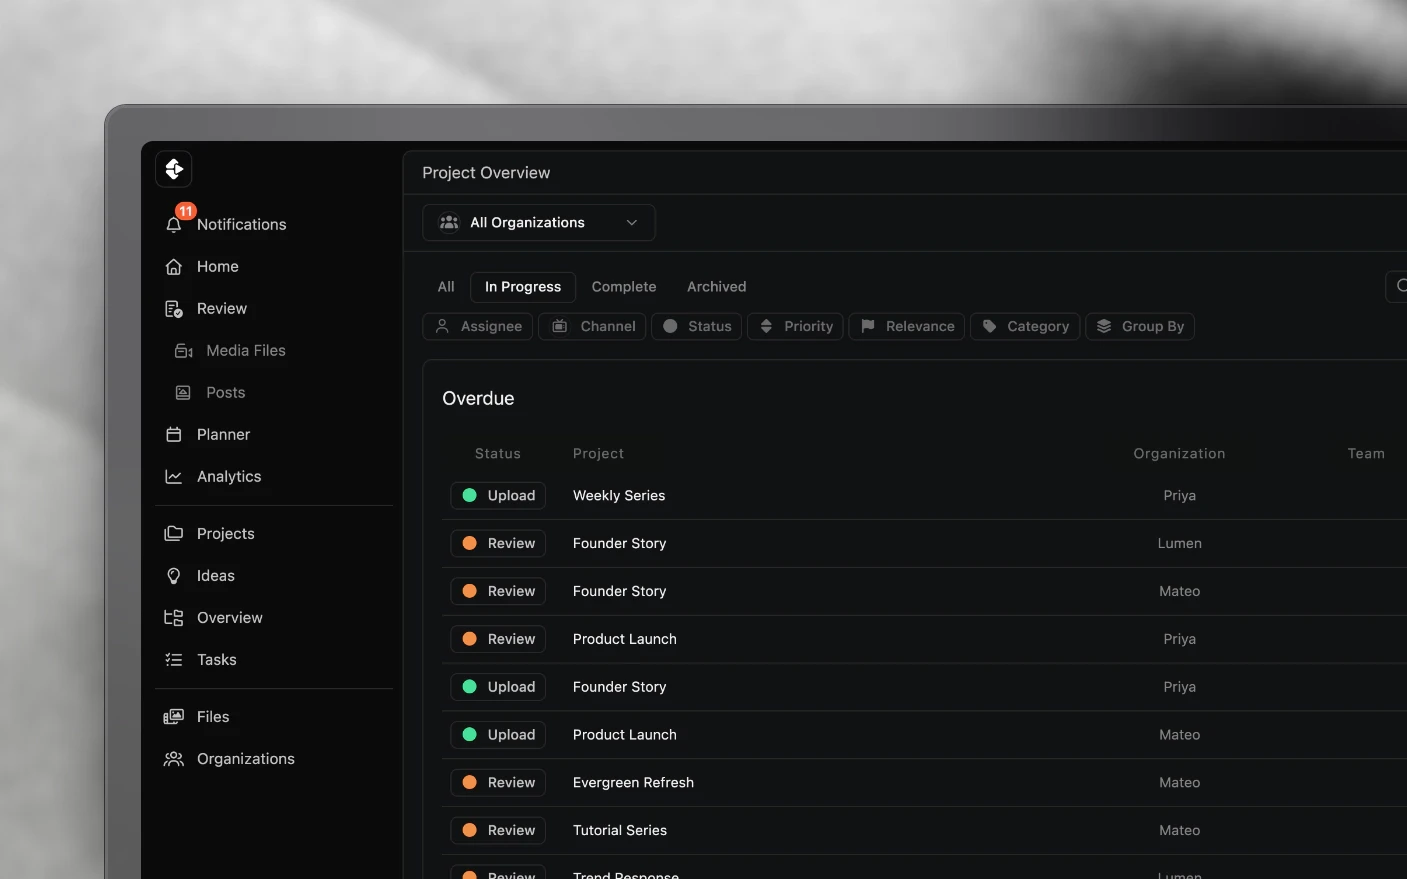The image size is (1407, 879).
Task: Open the Evergreen Refresh project
Action: [x=633, y=783]
